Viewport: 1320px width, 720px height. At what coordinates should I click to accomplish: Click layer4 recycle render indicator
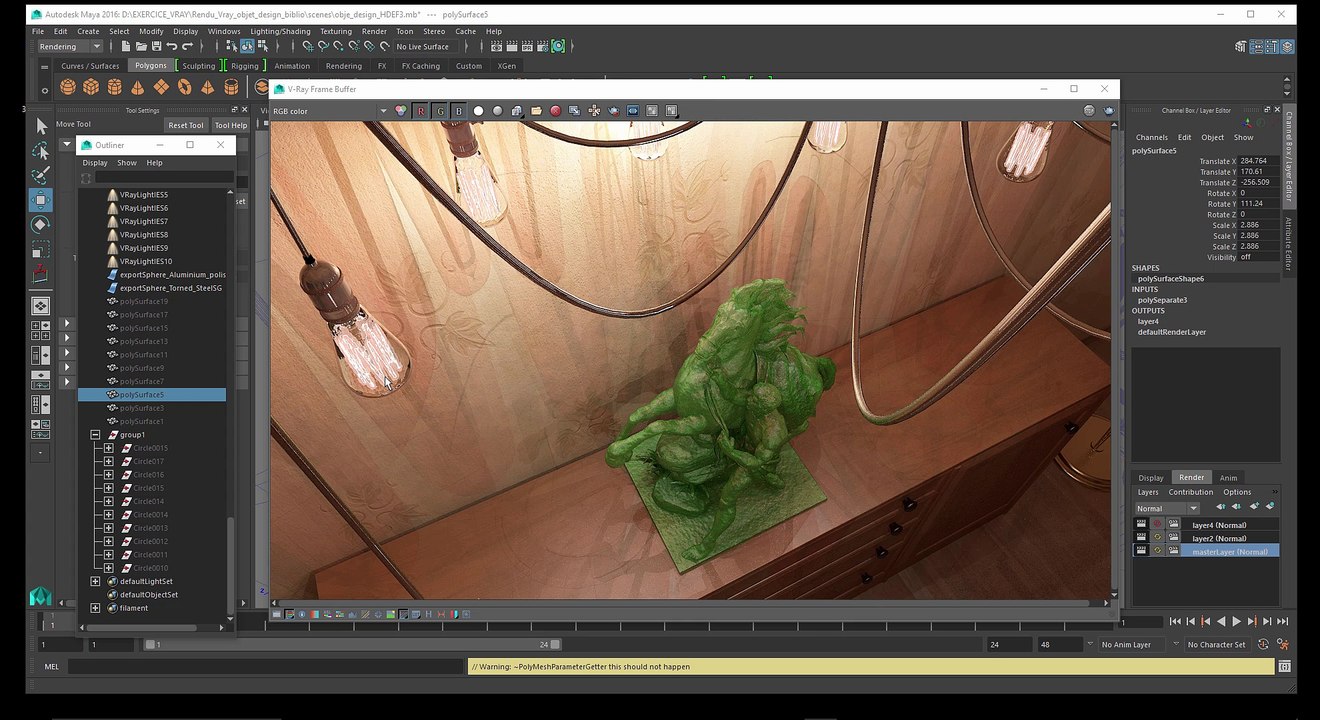coord(1157,524)
